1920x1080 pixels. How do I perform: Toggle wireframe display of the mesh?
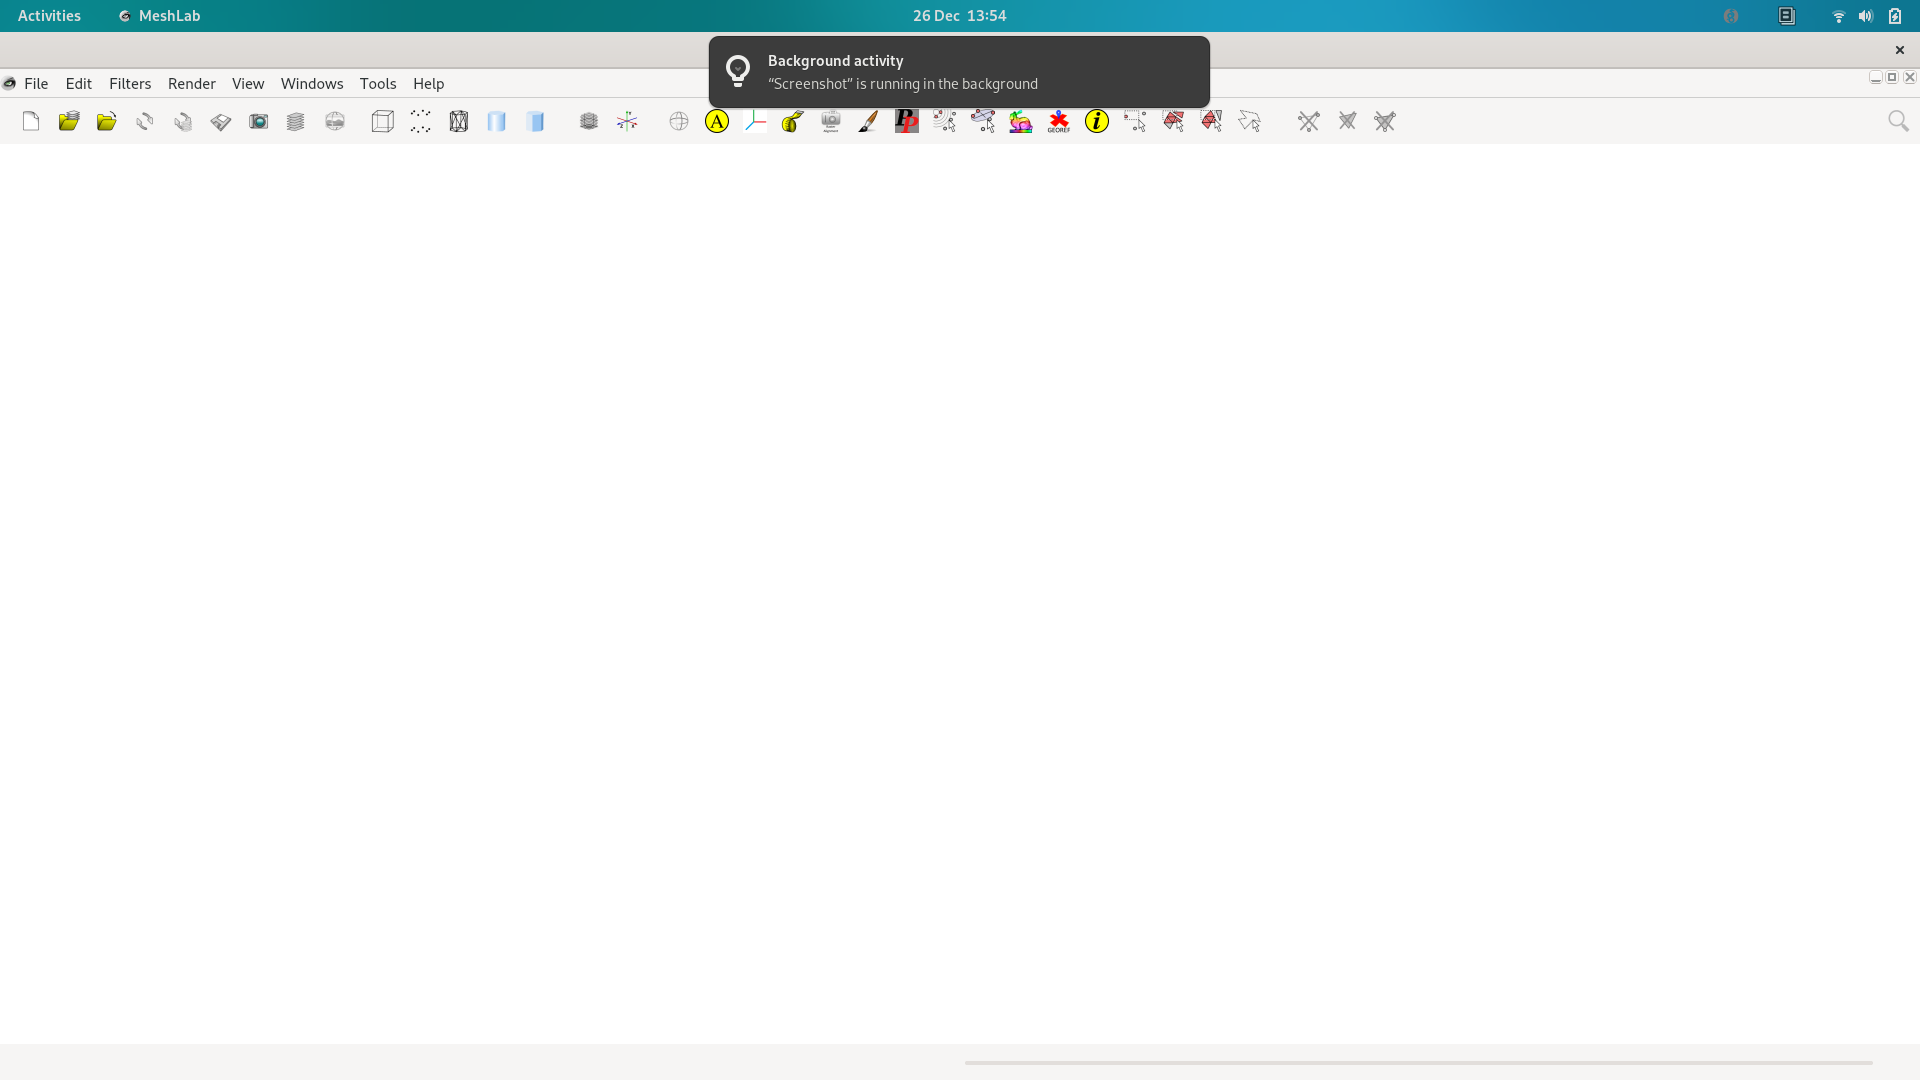pos(458,121)
